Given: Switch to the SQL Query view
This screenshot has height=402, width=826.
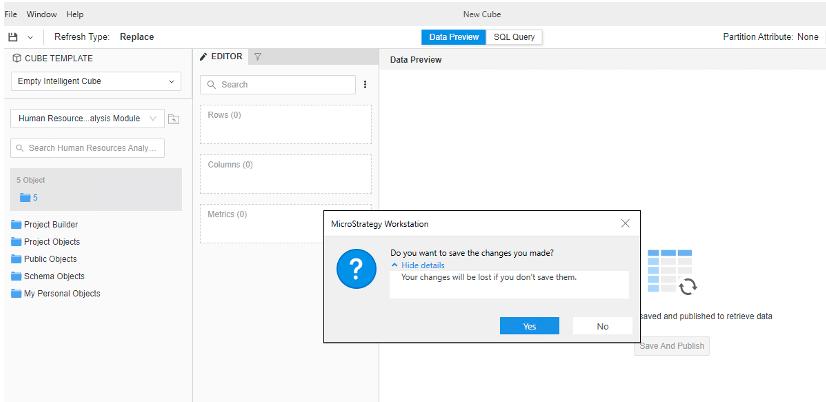Looking at the screenshot, I should (514, 37).
